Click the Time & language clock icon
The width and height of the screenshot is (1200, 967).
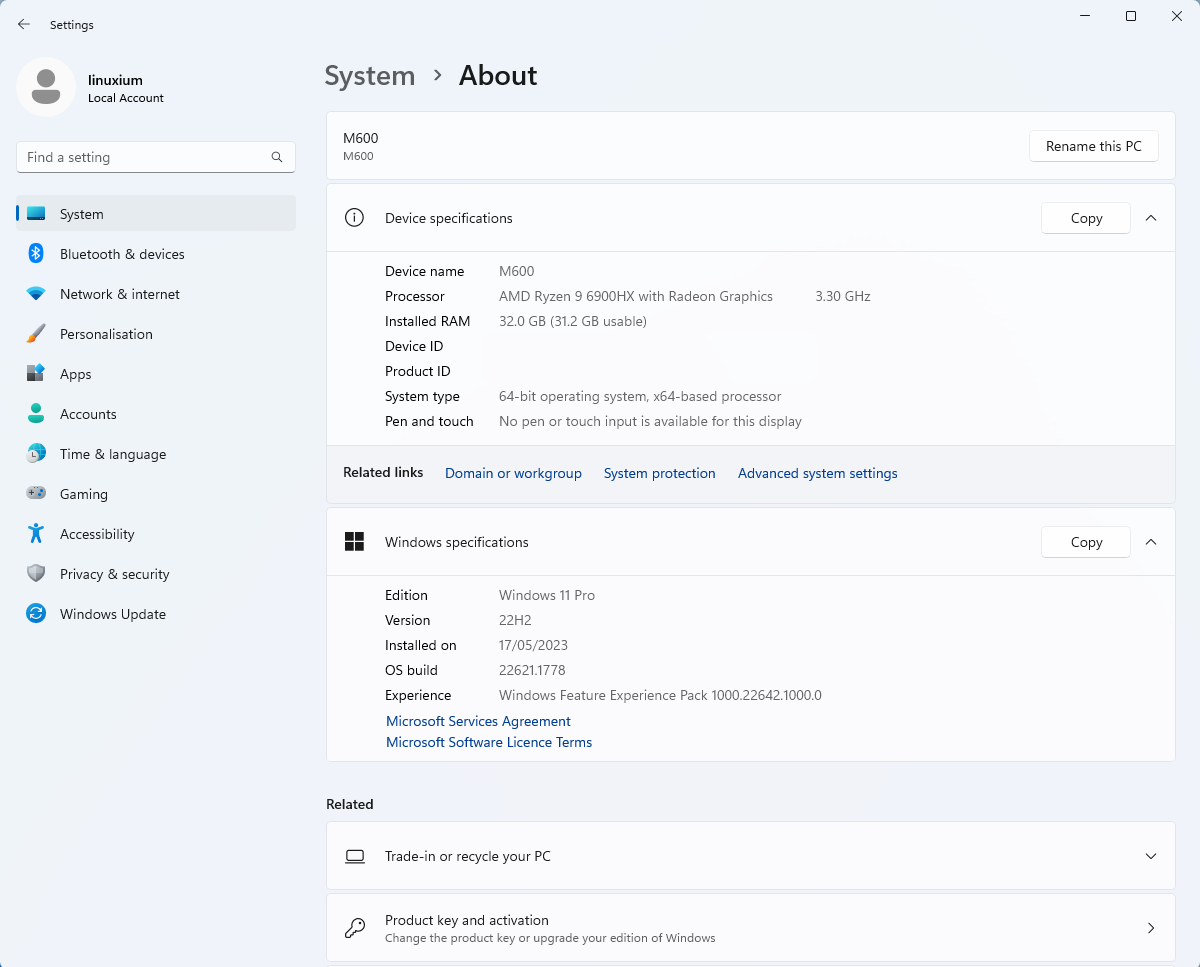[x=36, y=454]
